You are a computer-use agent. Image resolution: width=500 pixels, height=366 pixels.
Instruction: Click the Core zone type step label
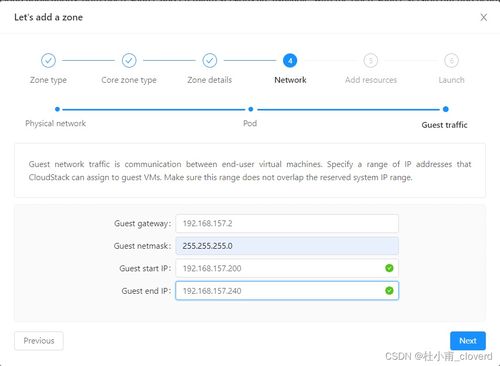pyautogui.click(x=129, y=80)
